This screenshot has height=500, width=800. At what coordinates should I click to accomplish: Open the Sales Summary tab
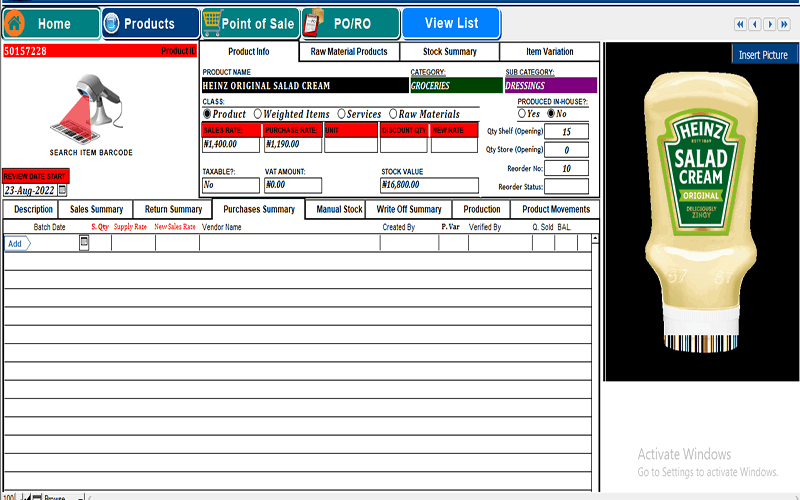coord(96,210)
